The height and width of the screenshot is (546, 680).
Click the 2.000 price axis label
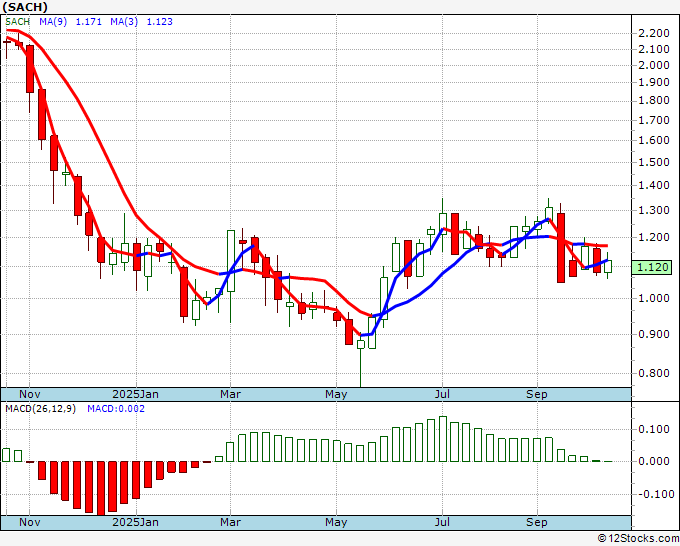coord(654,65)
